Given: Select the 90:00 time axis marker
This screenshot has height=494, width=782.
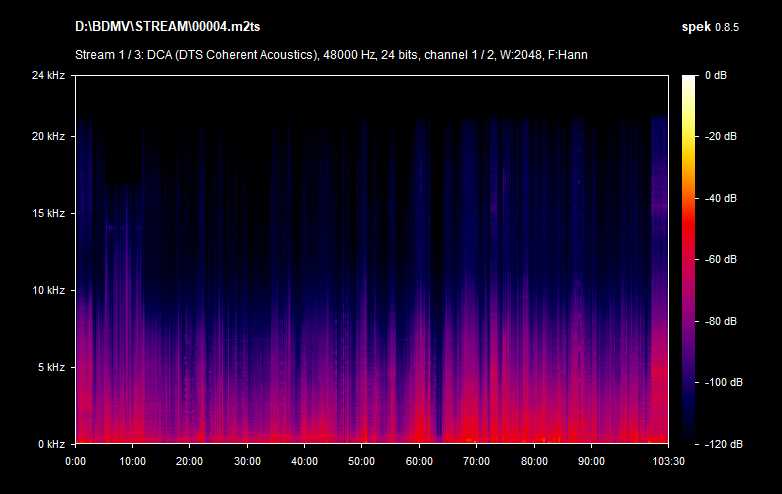Looking at the screenshot, I should 591,461.
